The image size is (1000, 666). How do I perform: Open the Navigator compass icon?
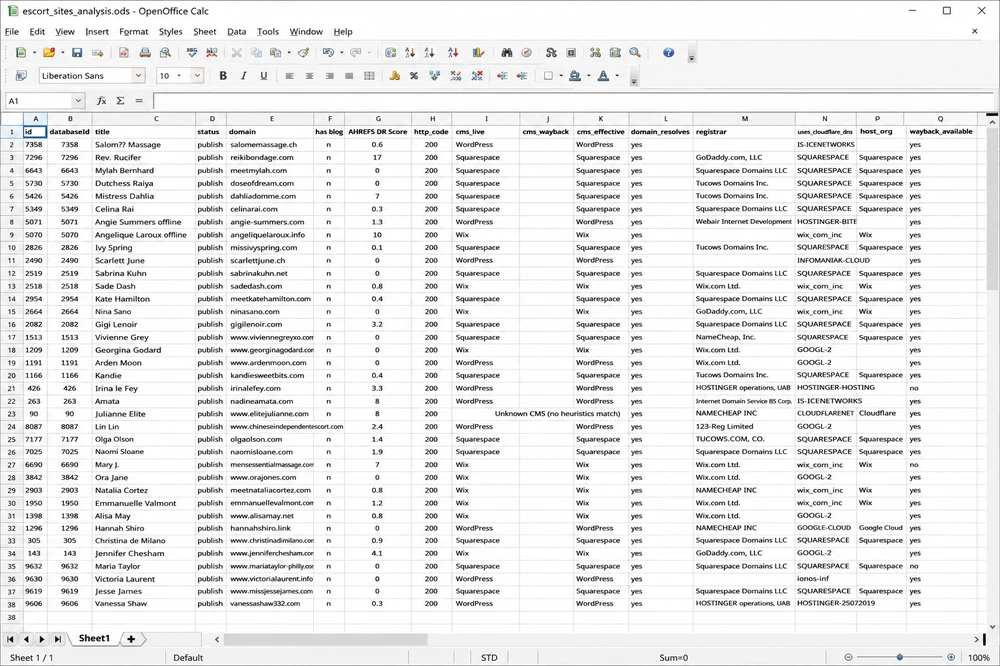527,53
